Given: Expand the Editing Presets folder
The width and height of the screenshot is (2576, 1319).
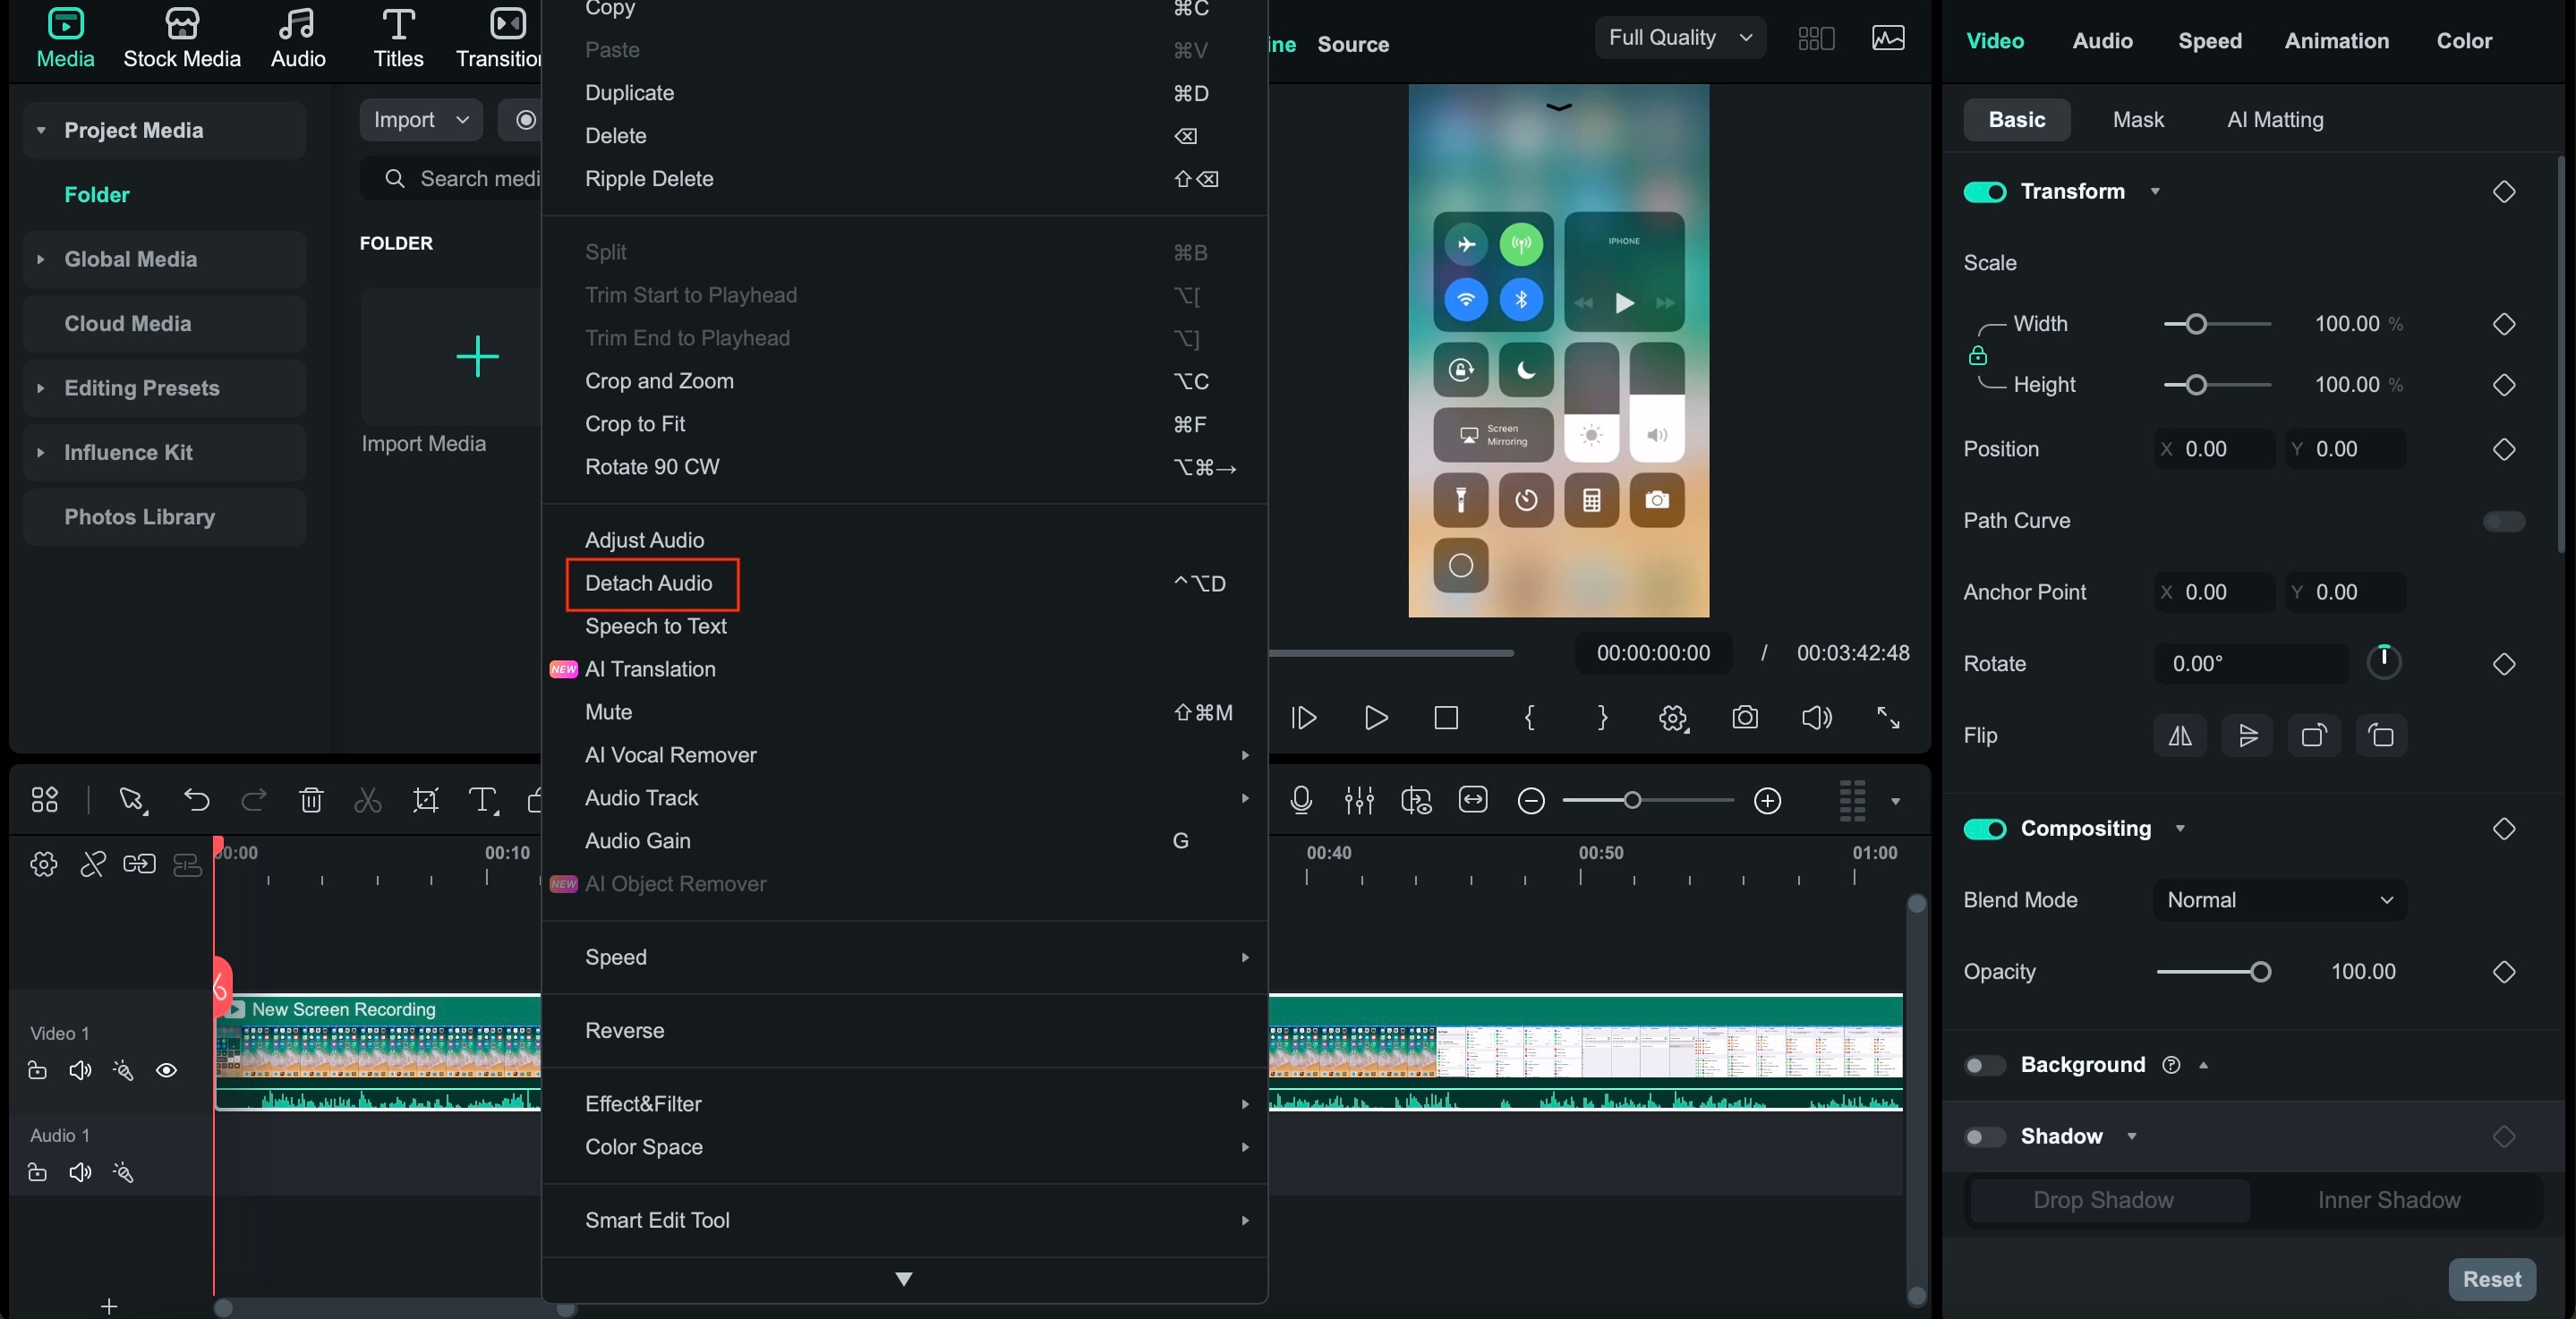Looking at the screenshot, I should pyautogui.click(x=41, y=388).
